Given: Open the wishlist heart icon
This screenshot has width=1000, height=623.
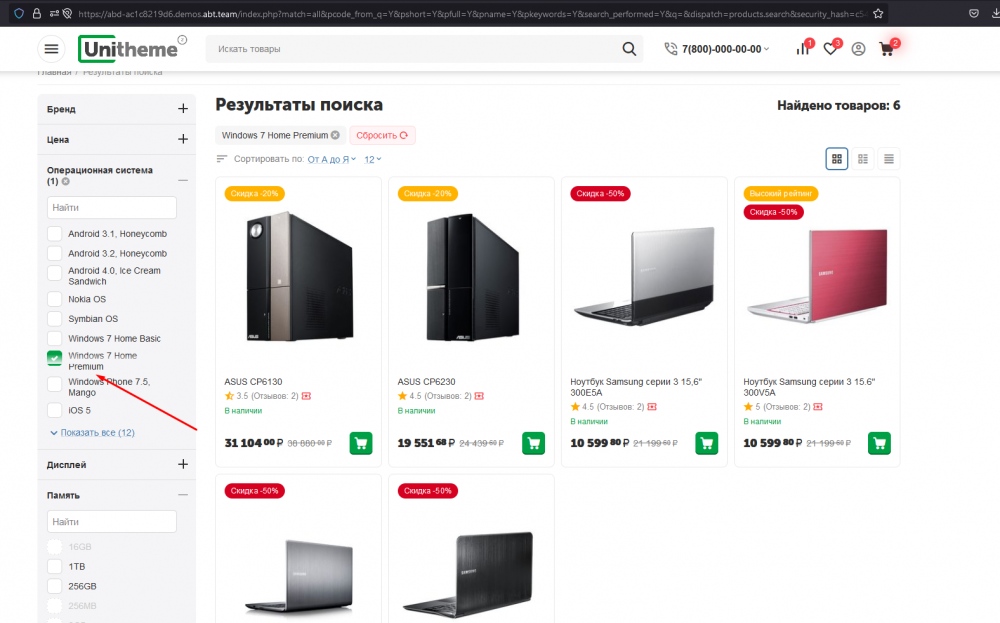Looking at the screenshot, I should [x=830, y=49].
